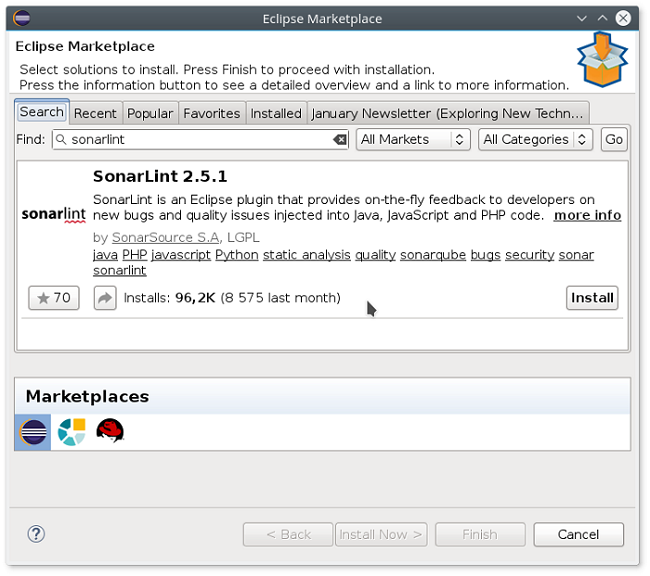Open the help question mark icon
Screen dimensions: 650x576
click(36, 534)
